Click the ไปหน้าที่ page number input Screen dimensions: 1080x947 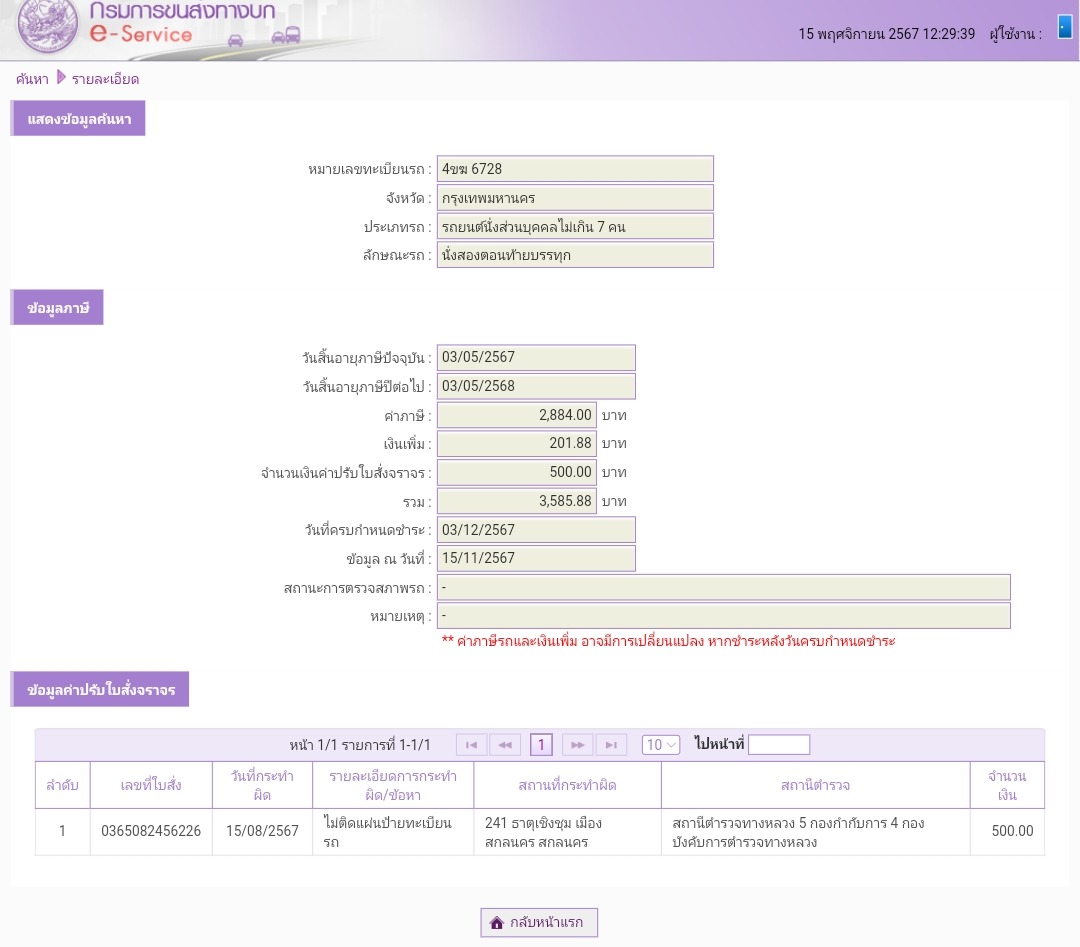[779, 745]
